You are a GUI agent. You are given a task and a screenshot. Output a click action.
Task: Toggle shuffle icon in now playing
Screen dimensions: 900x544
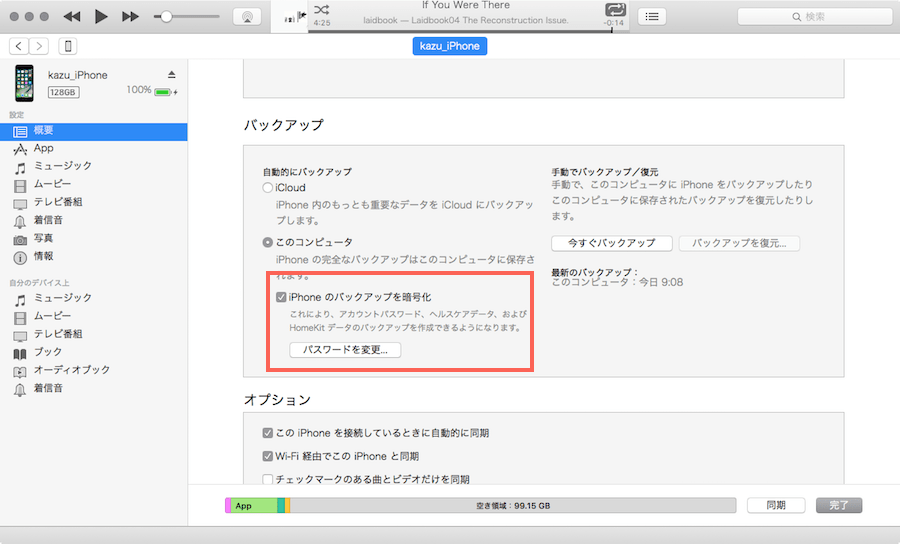coord(321,9)
